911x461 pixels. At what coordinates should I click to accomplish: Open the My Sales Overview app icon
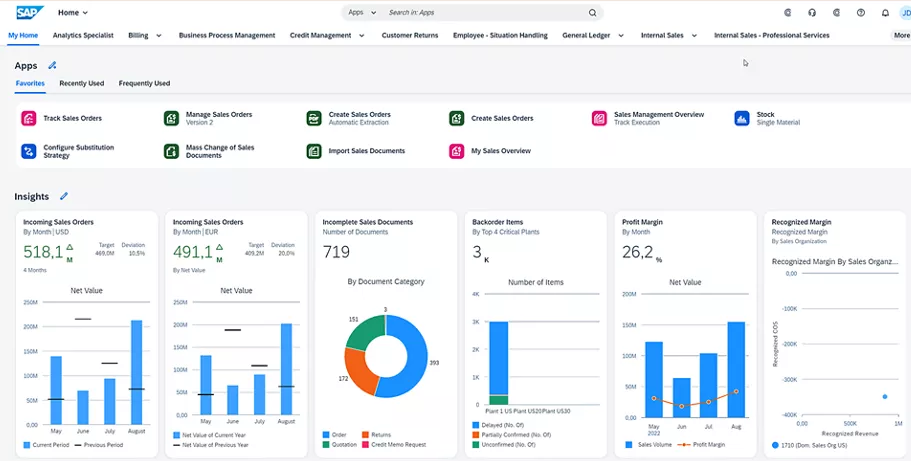tap(457, 151)
